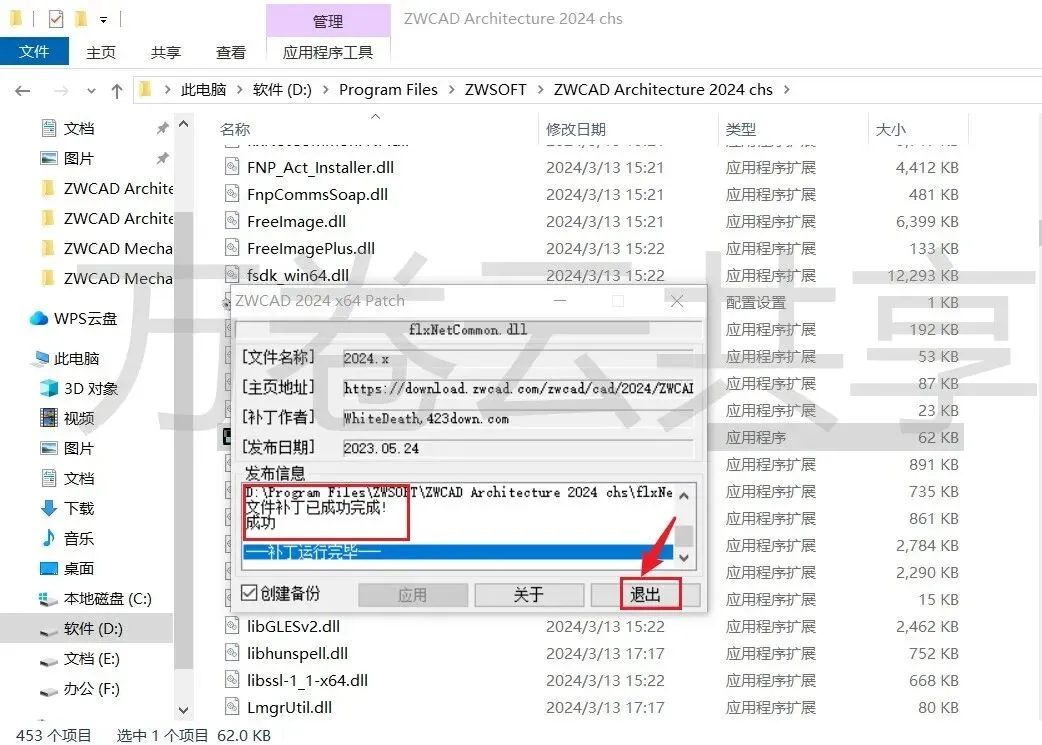Viewport: 1042px width, 745px height.
Task: Open 下载 folder in sidebar
Action: tap(78, 508)
